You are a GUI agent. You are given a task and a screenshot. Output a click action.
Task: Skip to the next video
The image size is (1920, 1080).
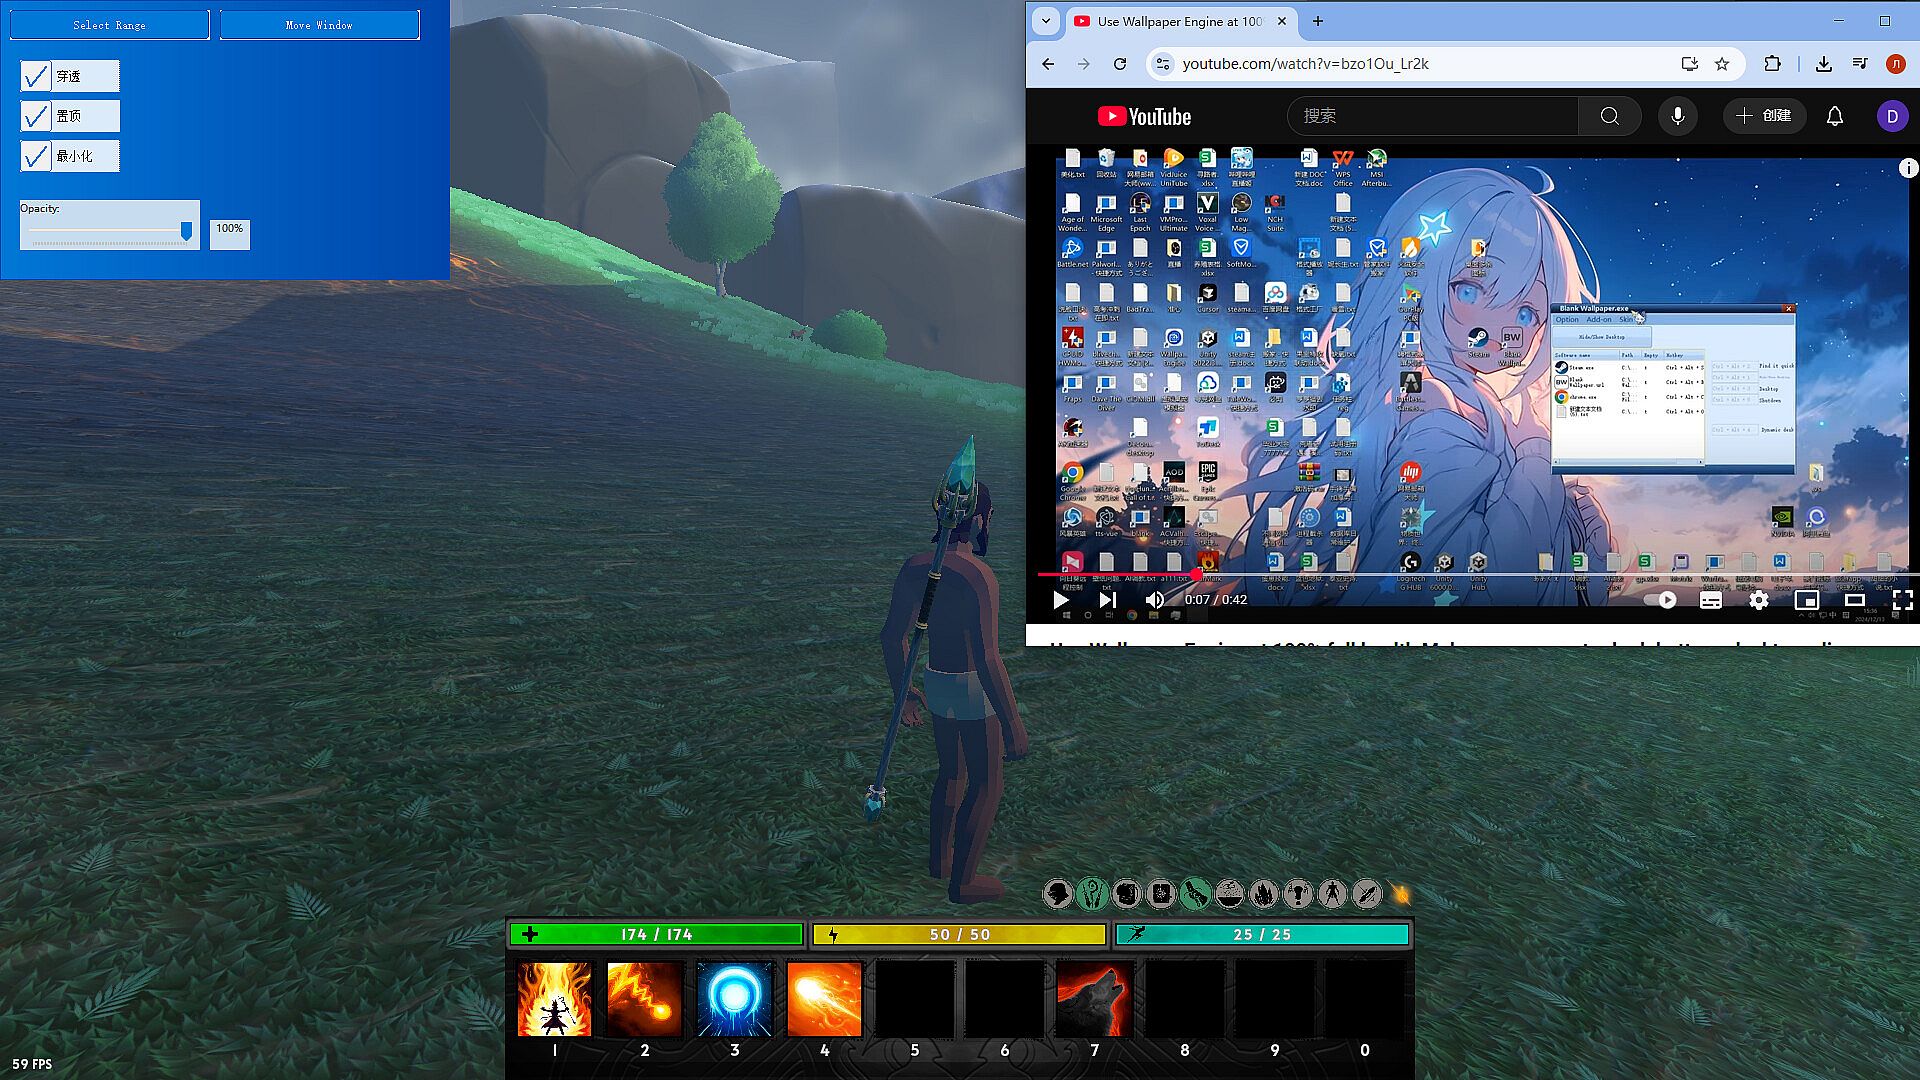click(1107, 600)
